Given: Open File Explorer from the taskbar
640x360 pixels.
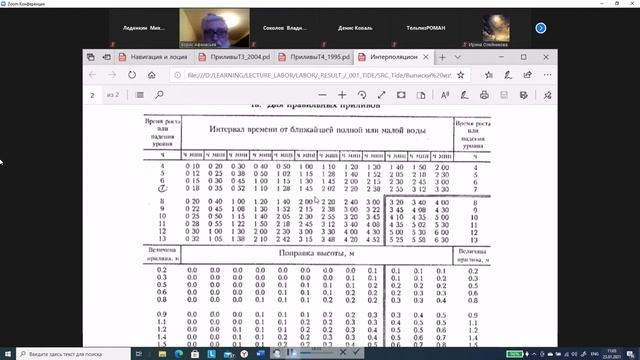Looking at the screenshot, I should [x=162, y=354].
